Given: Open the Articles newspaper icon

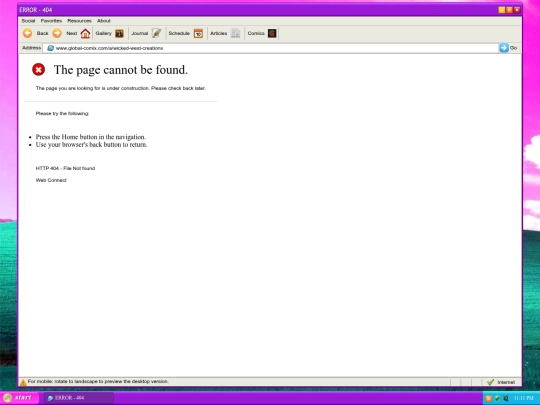Looking at the screenshot, I should point(235,33).
